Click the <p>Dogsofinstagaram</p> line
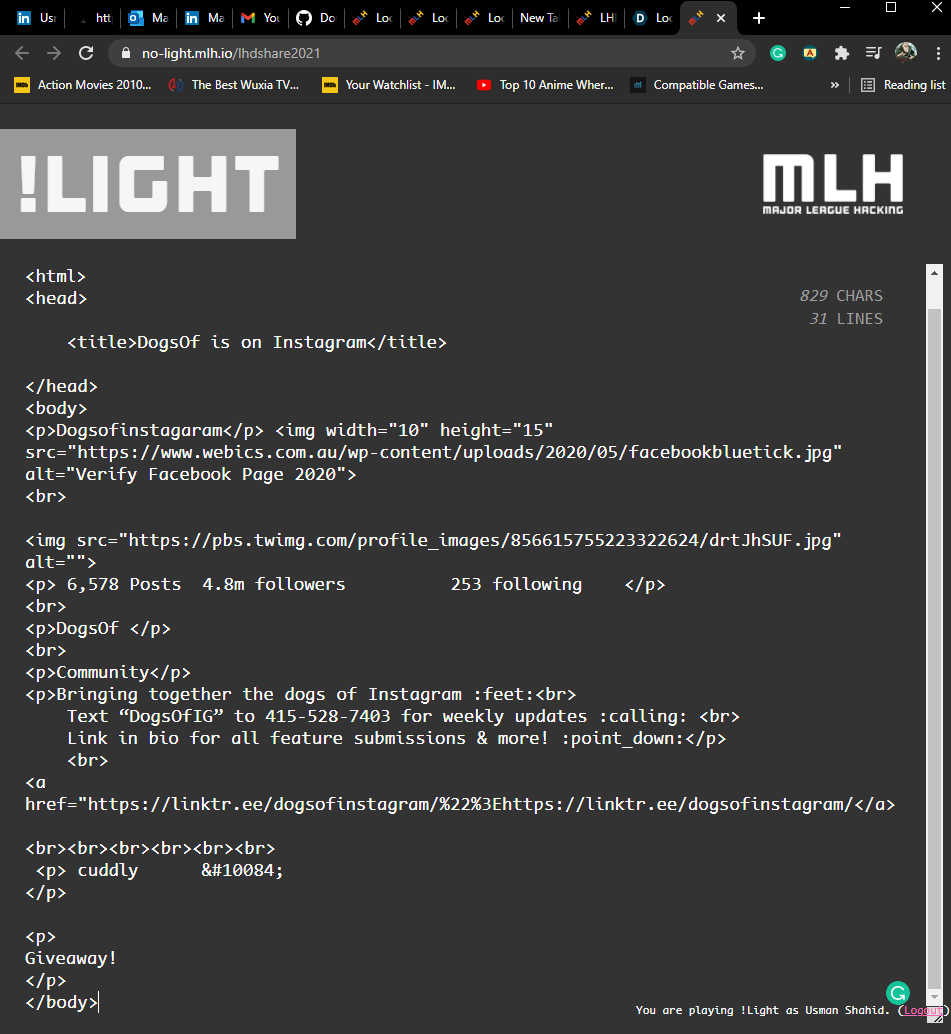951x1034 pixels. coord(289,431)
